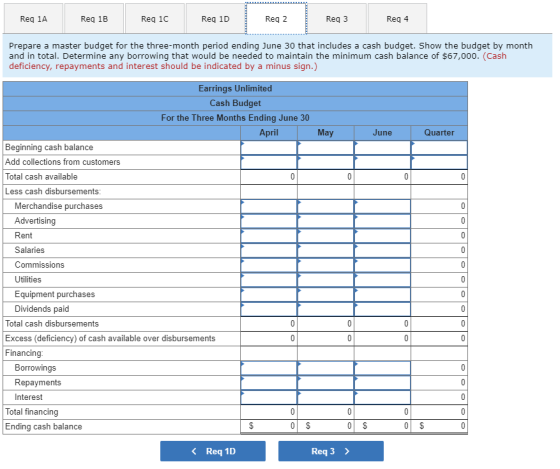Click May Borrowings field

pyautogui.click(x=326, y=368)
